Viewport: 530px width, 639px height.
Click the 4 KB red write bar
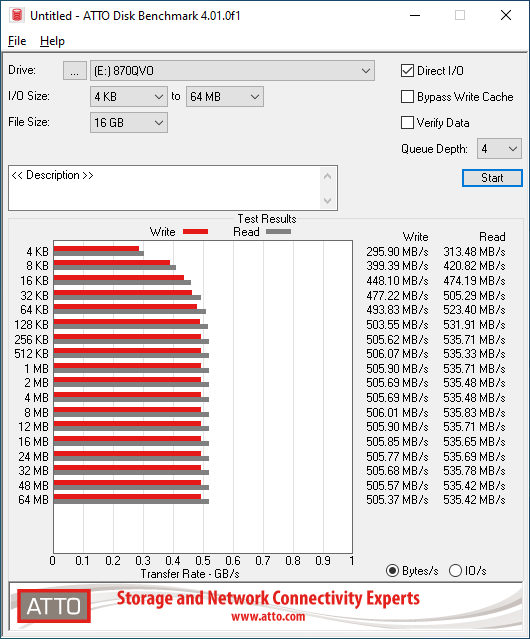[96, 249]
